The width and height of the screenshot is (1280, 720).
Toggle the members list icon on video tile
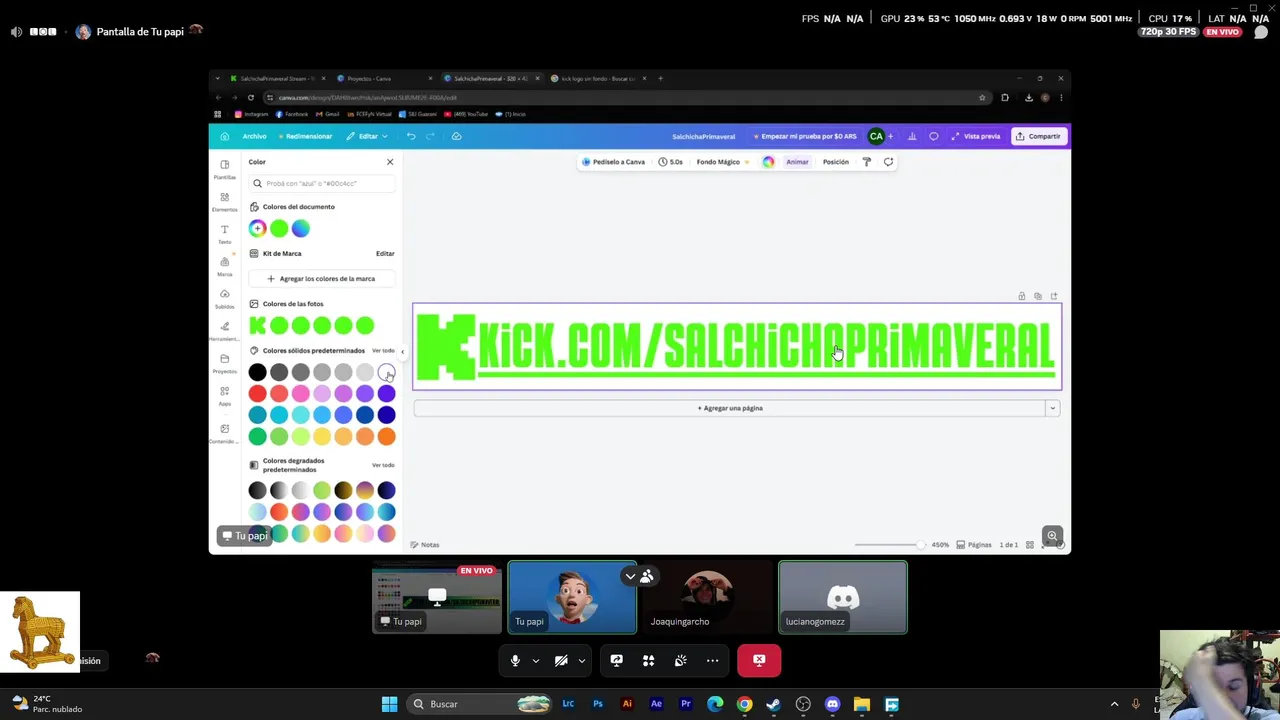[x=647, y=576]
